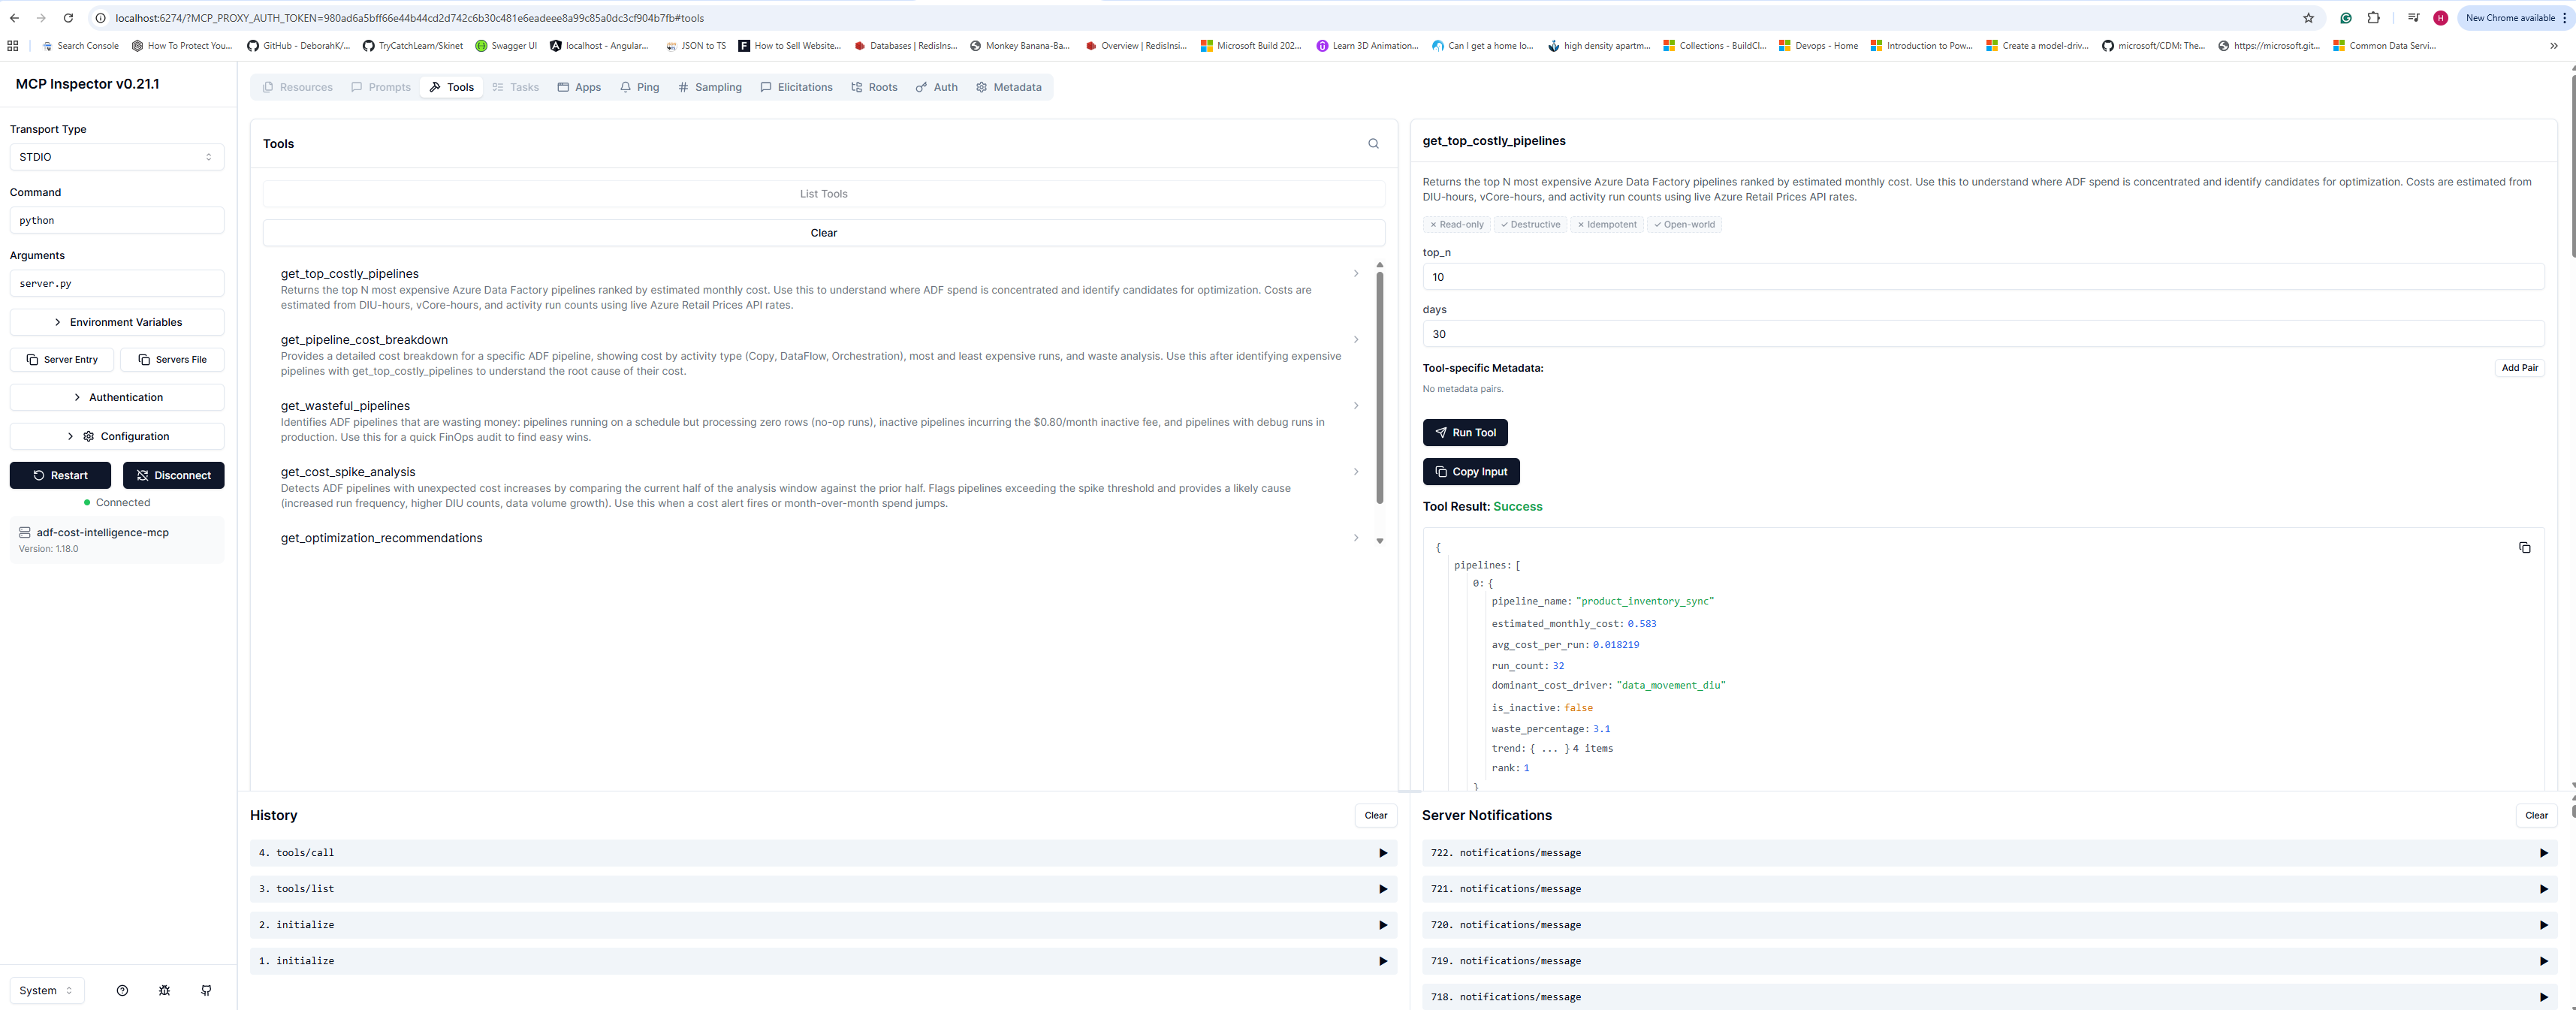Toggle the Destructive annotation badge
Image resolution: width=2576 pixels, height=1010 pixels.
(x=1530, y=225)
